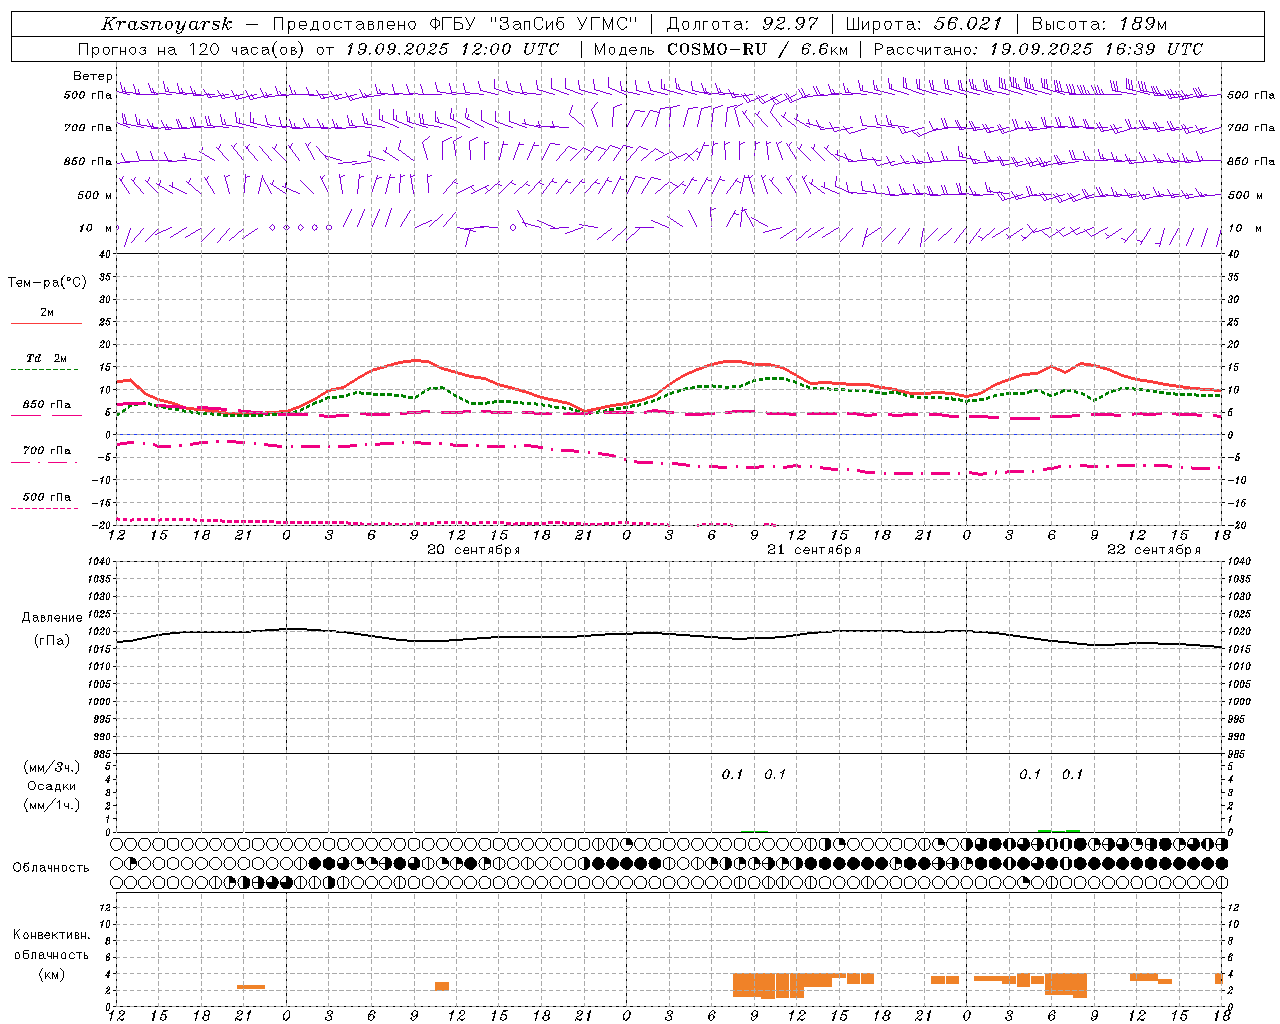This screenshot has height=1024, width=1280.
Task: Select the forecast start time "12:00 UTC"
Action: coord(510,49)
